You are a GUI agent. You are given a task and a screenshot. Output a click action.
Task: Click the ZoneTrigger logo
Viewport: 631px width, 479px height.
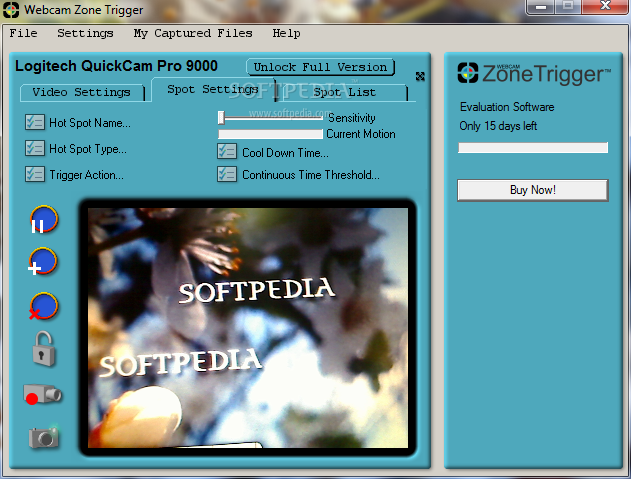click(x=534, y=73)
